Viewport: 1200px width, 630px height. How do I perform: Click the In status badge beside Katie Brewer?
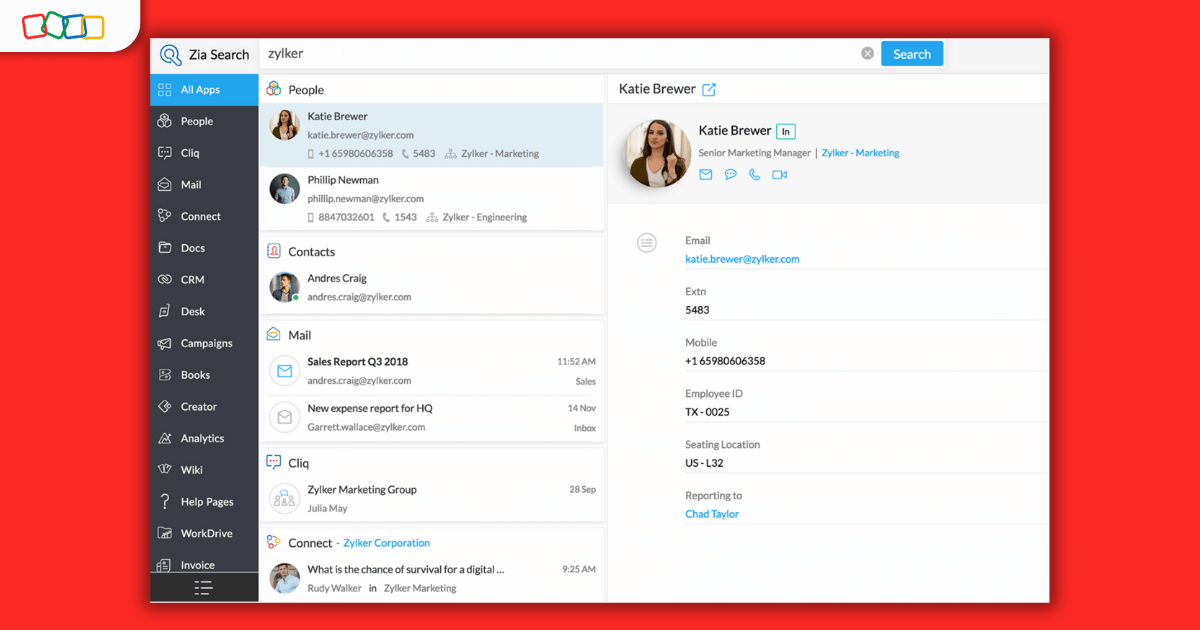click(x=786, y=131)
